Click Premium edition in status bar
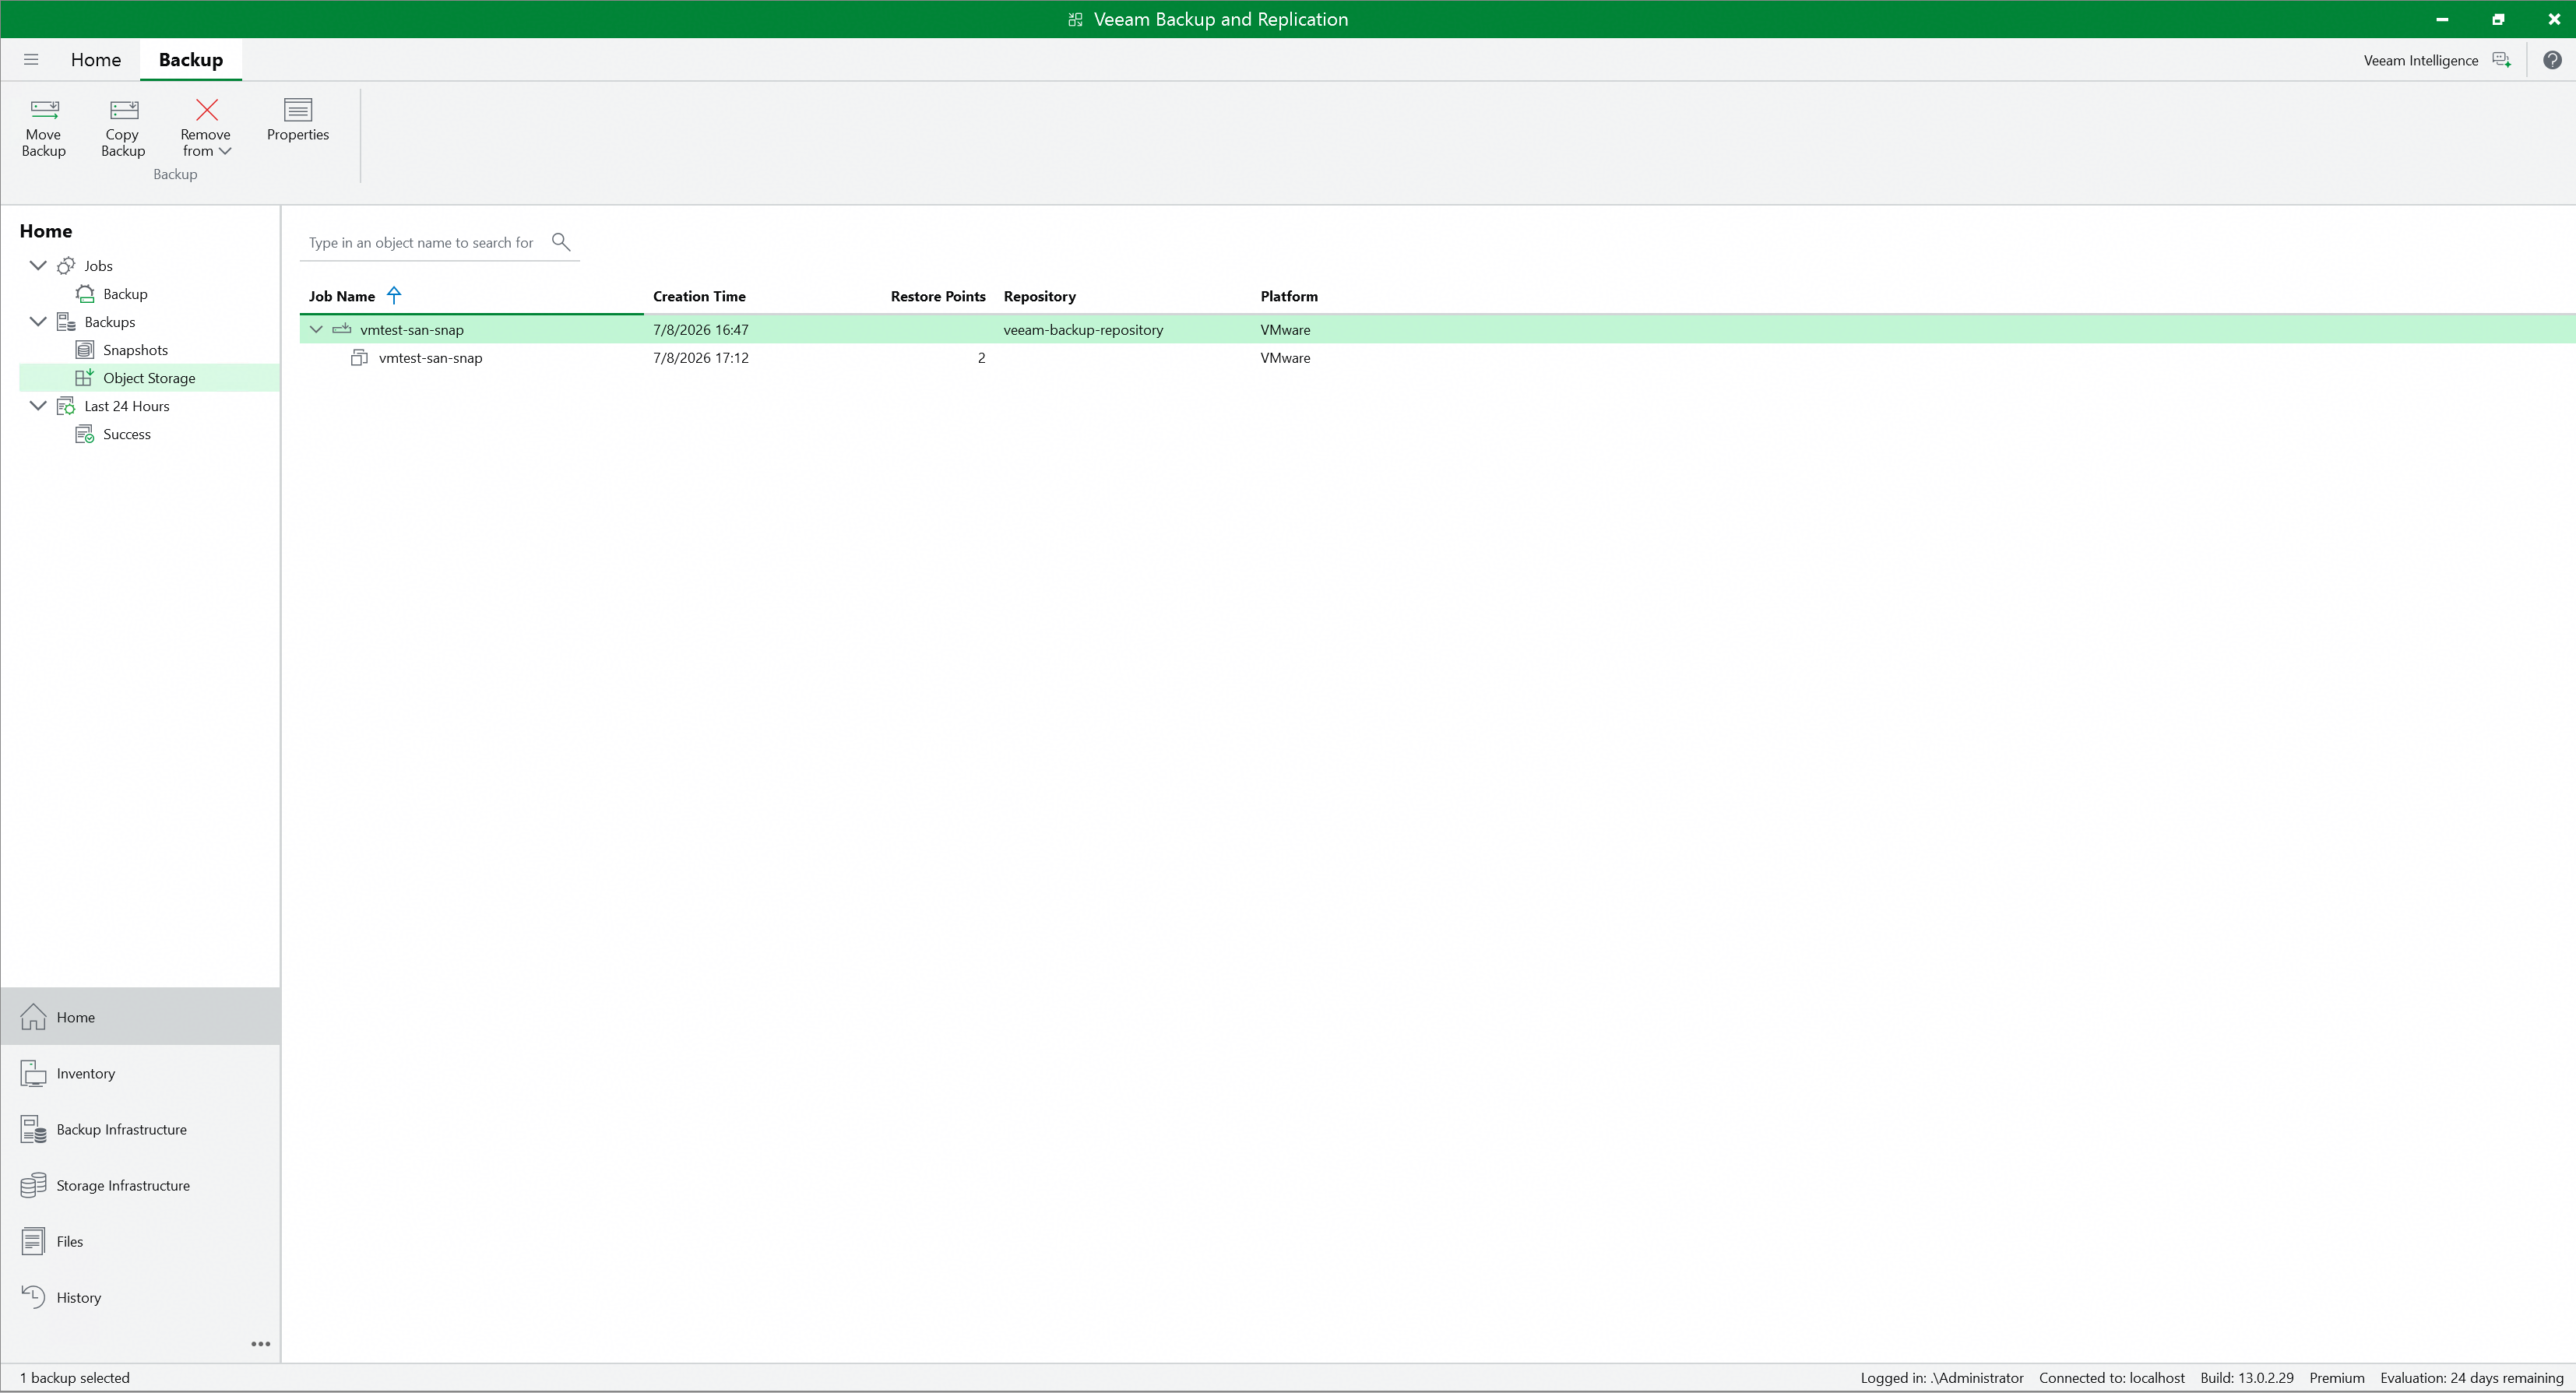Viewport: 2576px width, 1393px height. [2336, 1377]
